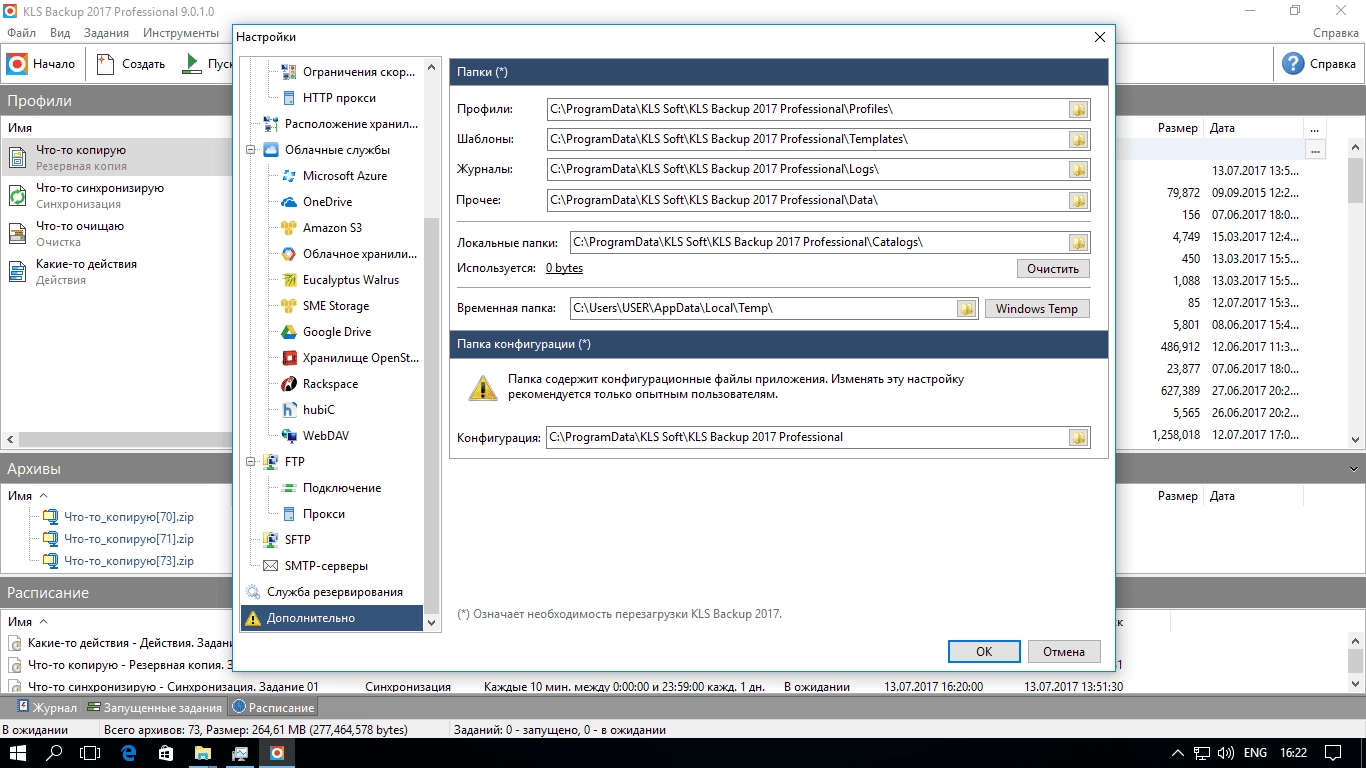Select HTTP прокси tree item

(339, 98)
